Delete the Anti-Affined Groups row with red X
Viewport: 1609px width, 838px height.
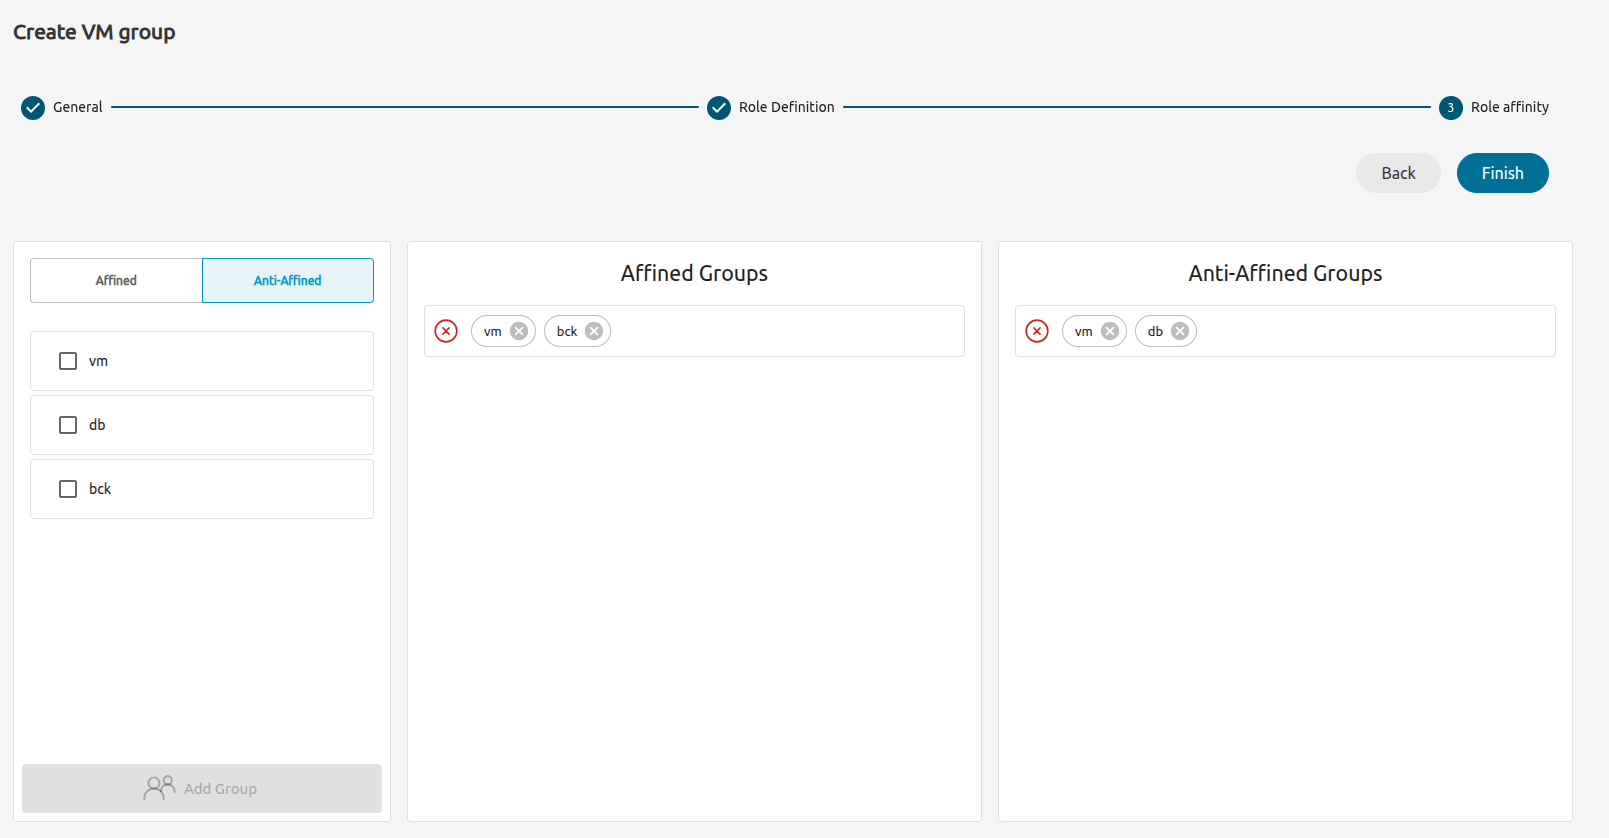[x=1037, y=331]
